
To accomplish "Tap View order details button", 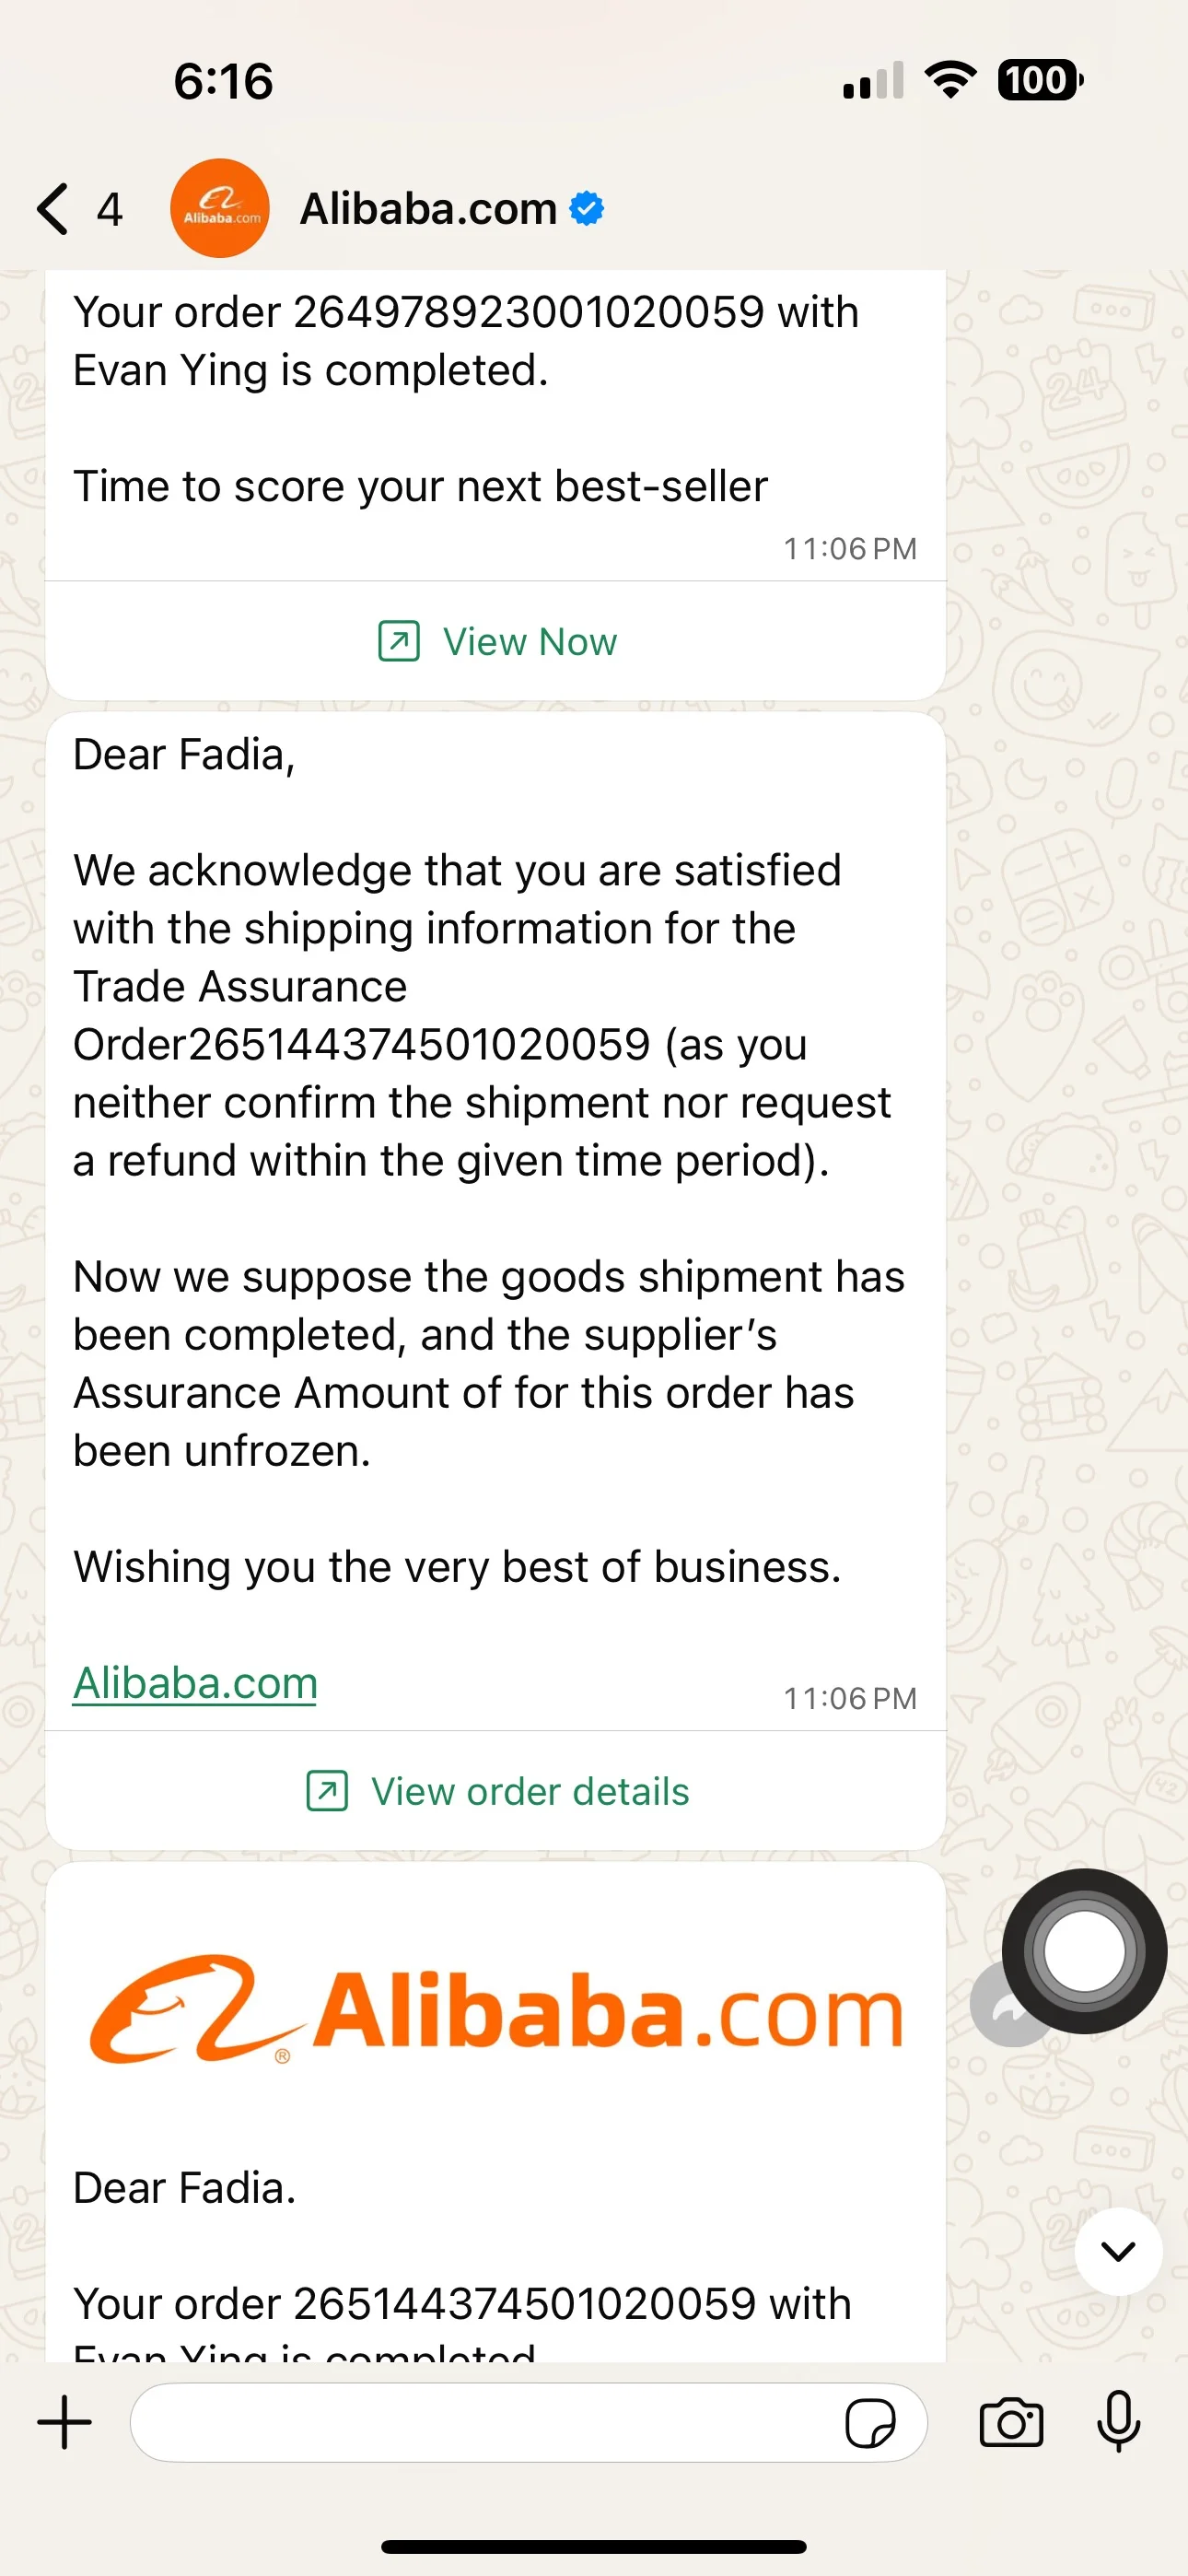I will point(497,1791).
